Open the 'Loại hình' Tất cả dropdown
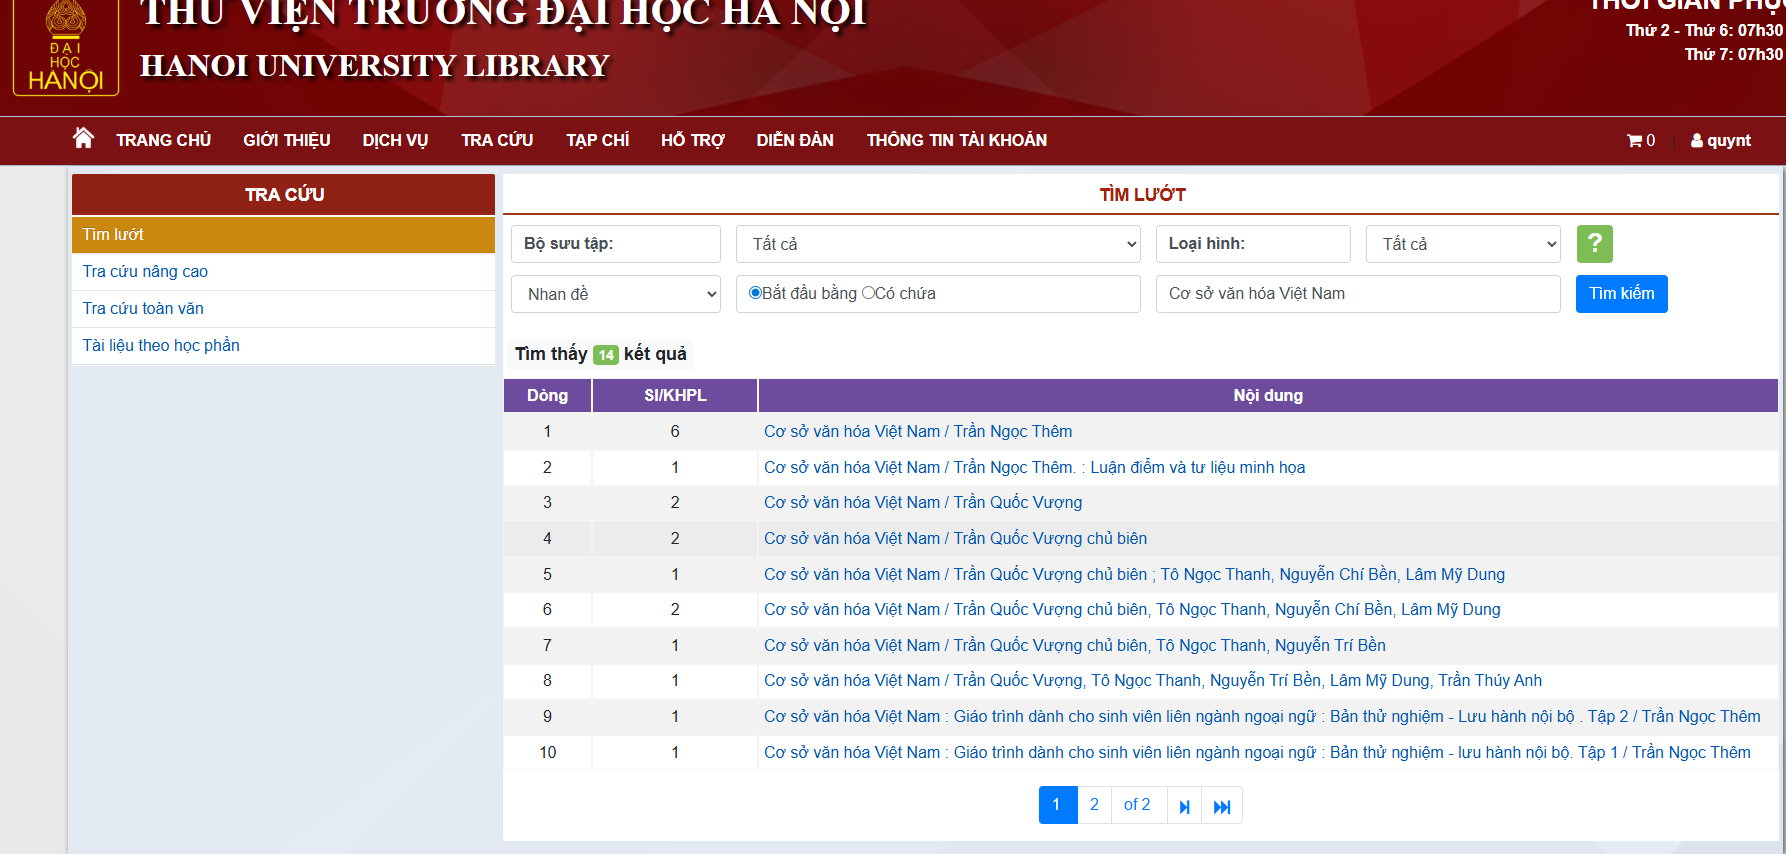The width and height of the screenshot is (1786, 854). (x=1462, y=244)
